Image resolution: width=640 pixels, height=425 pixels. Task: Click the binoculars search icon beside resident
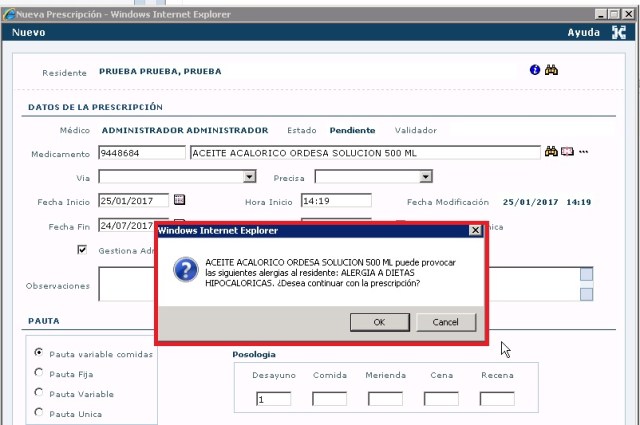551,71
